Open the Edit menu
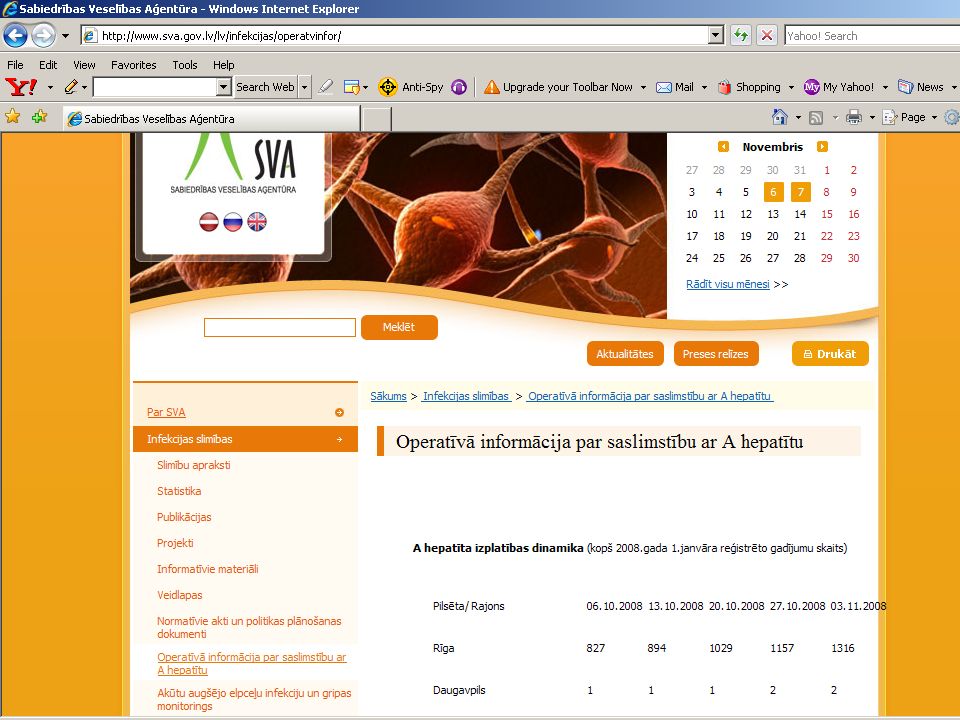960x720 pixels. [x=48, y=65]
